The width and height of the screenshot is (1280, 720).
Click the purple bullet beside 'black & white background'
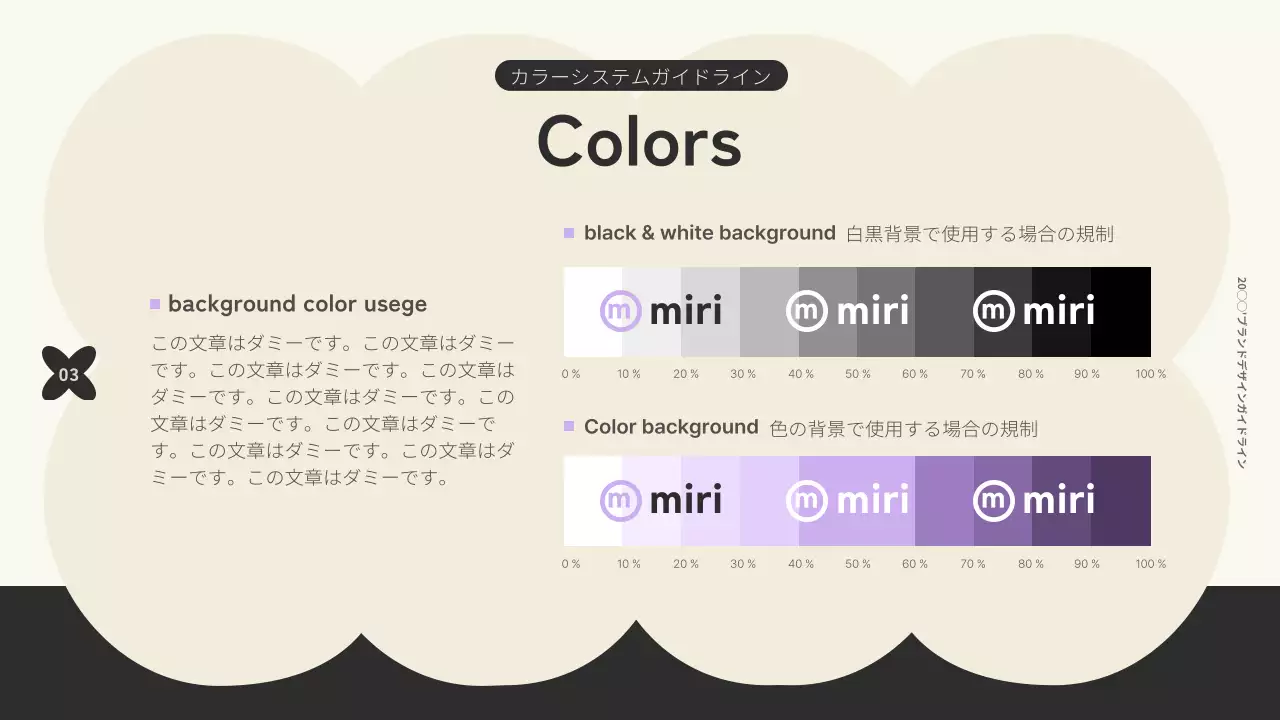point(569,233)
